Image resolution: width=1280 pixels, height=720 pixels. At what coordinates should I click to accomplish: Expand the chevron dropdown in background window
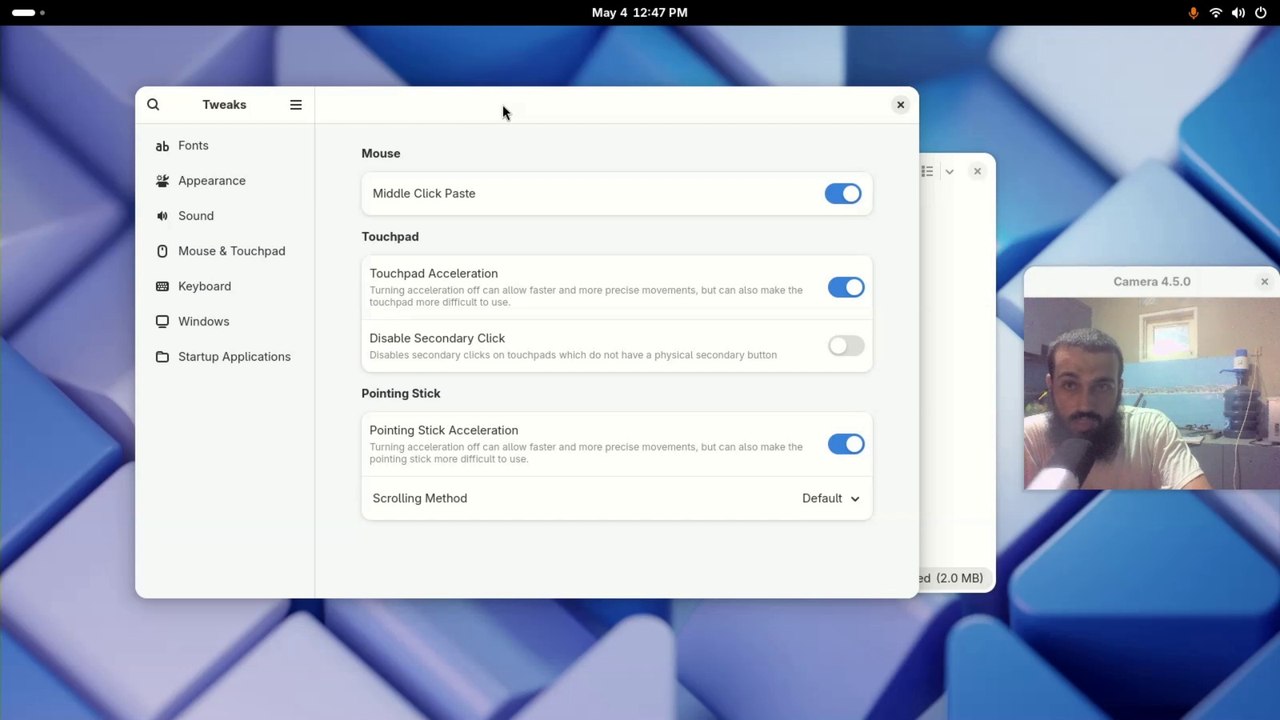[x=949, y=172]
